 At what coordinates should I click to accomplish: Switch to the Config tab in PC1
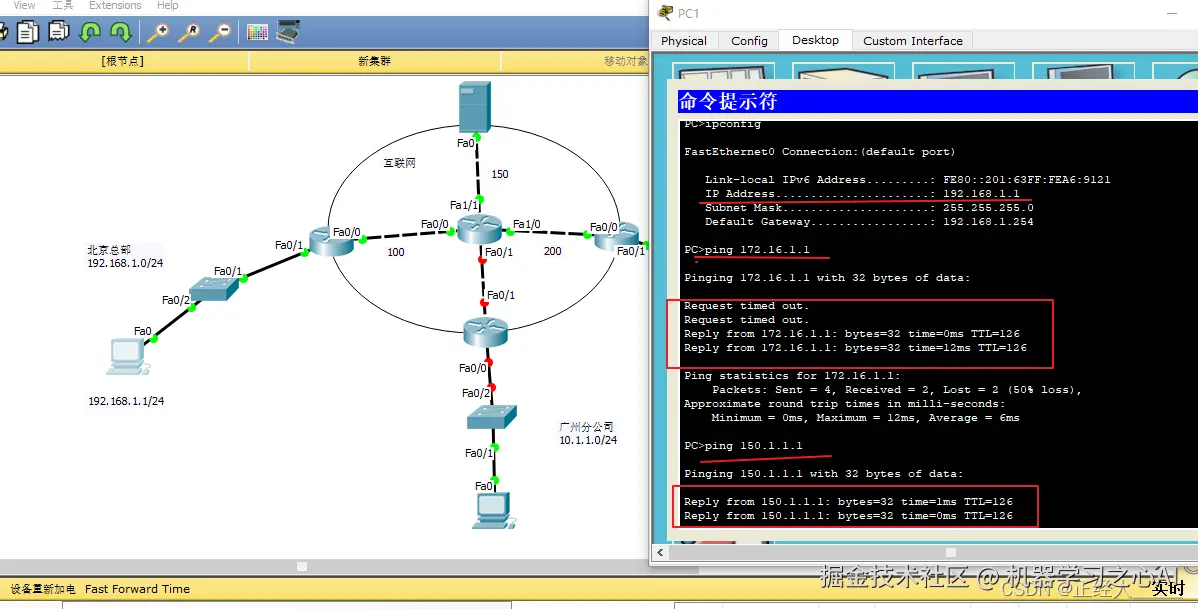point(749,40)
